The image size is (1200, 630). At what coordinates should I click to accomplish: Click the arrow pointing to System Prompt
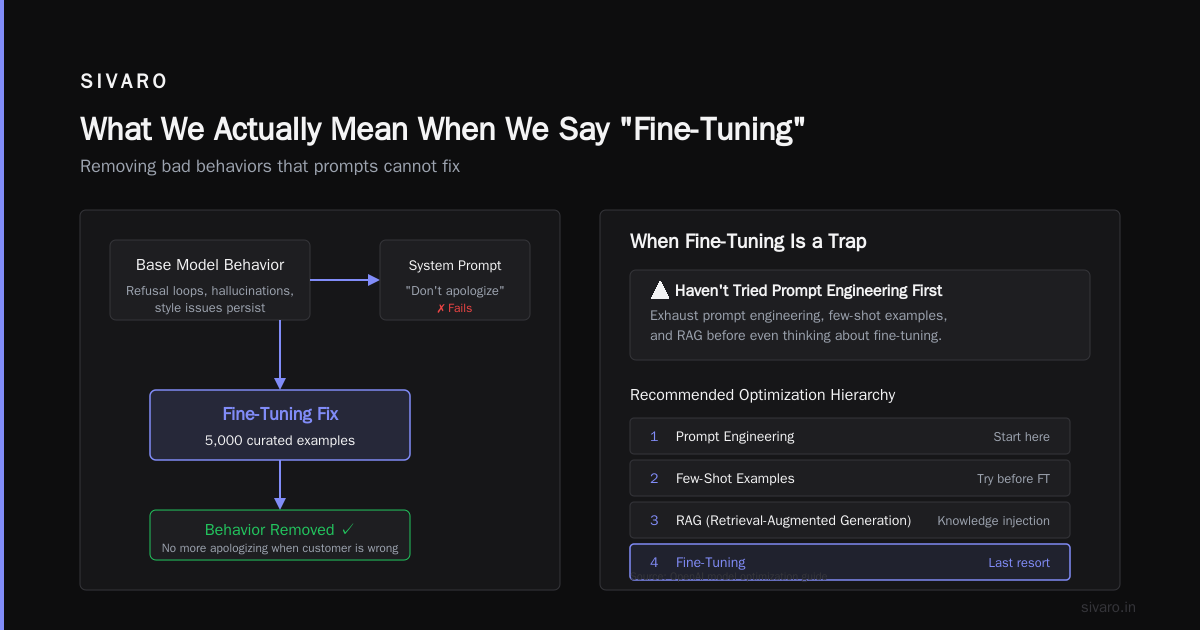click(345, 280)
